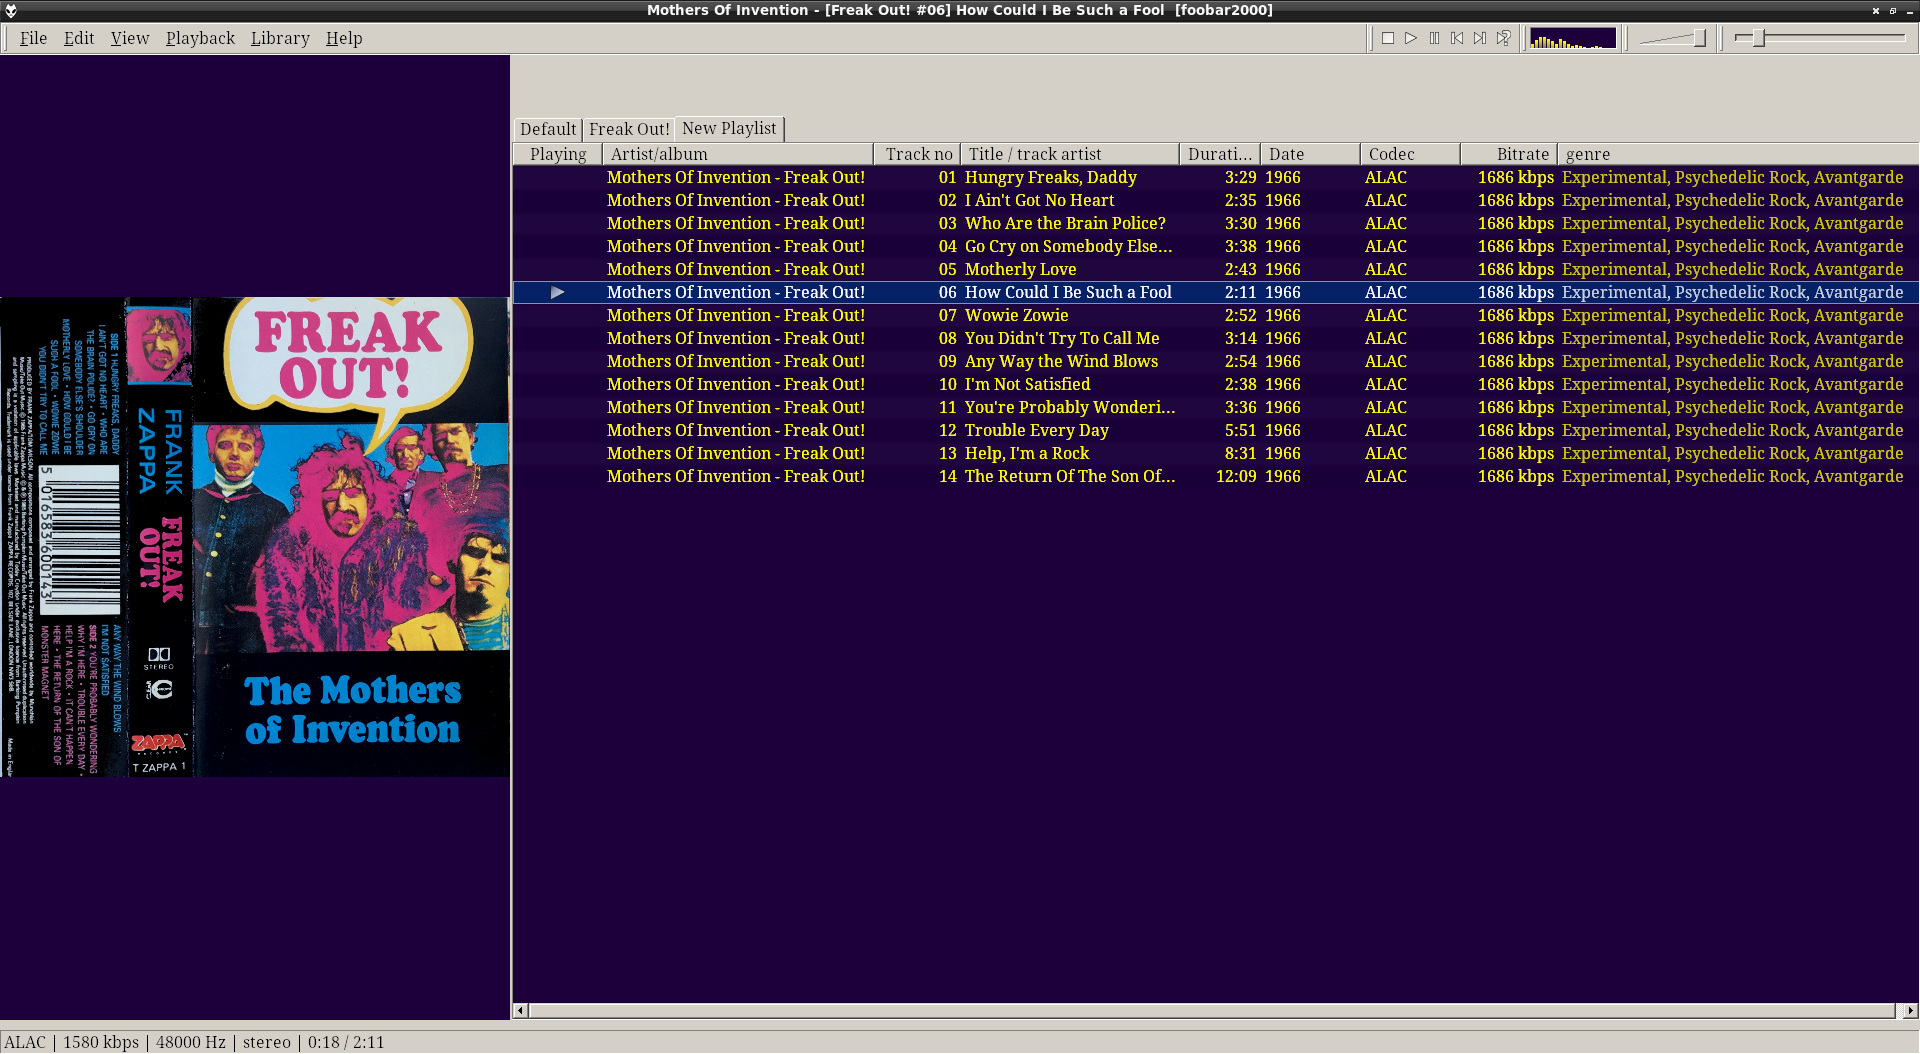Sort by Bitrate column header
Image resolution: width=1920 pixels, height=1054 pixels.
pos(1508,154)
